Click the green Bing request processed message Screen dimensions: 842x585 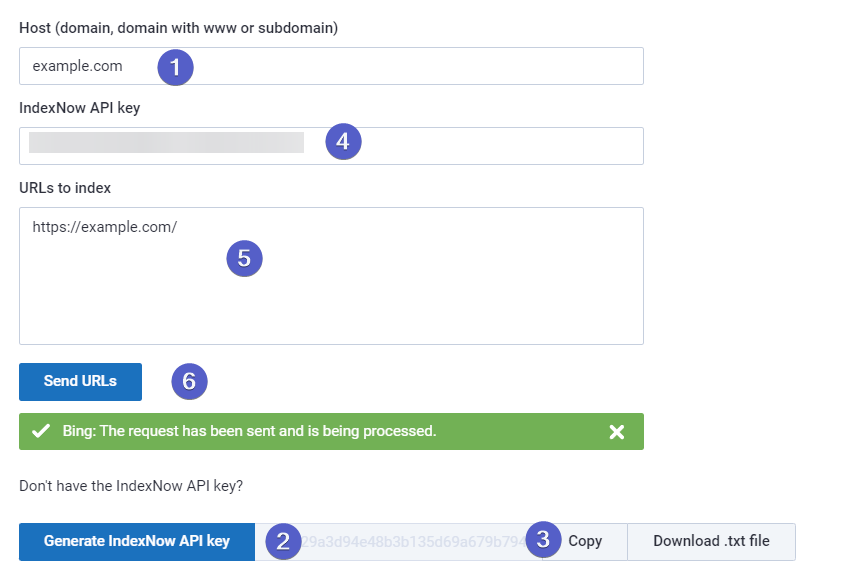tap(249, 431)
